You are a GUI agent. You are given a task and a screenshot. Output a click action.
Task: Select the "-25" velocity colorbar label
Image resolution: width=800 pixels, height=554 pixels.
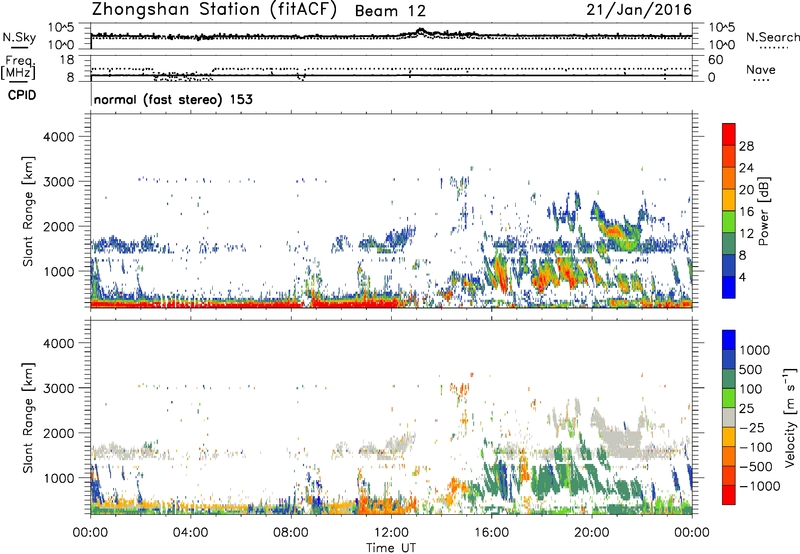click(752, 427)
